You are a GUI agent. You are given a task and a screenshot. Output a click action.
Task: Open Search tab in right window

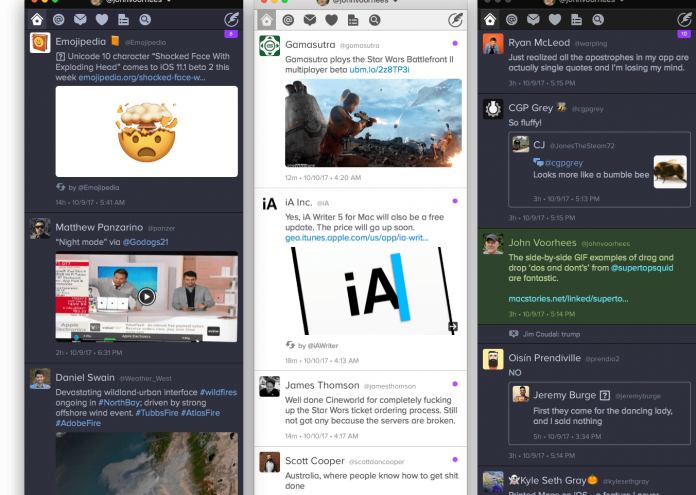(x=598, y=20)
